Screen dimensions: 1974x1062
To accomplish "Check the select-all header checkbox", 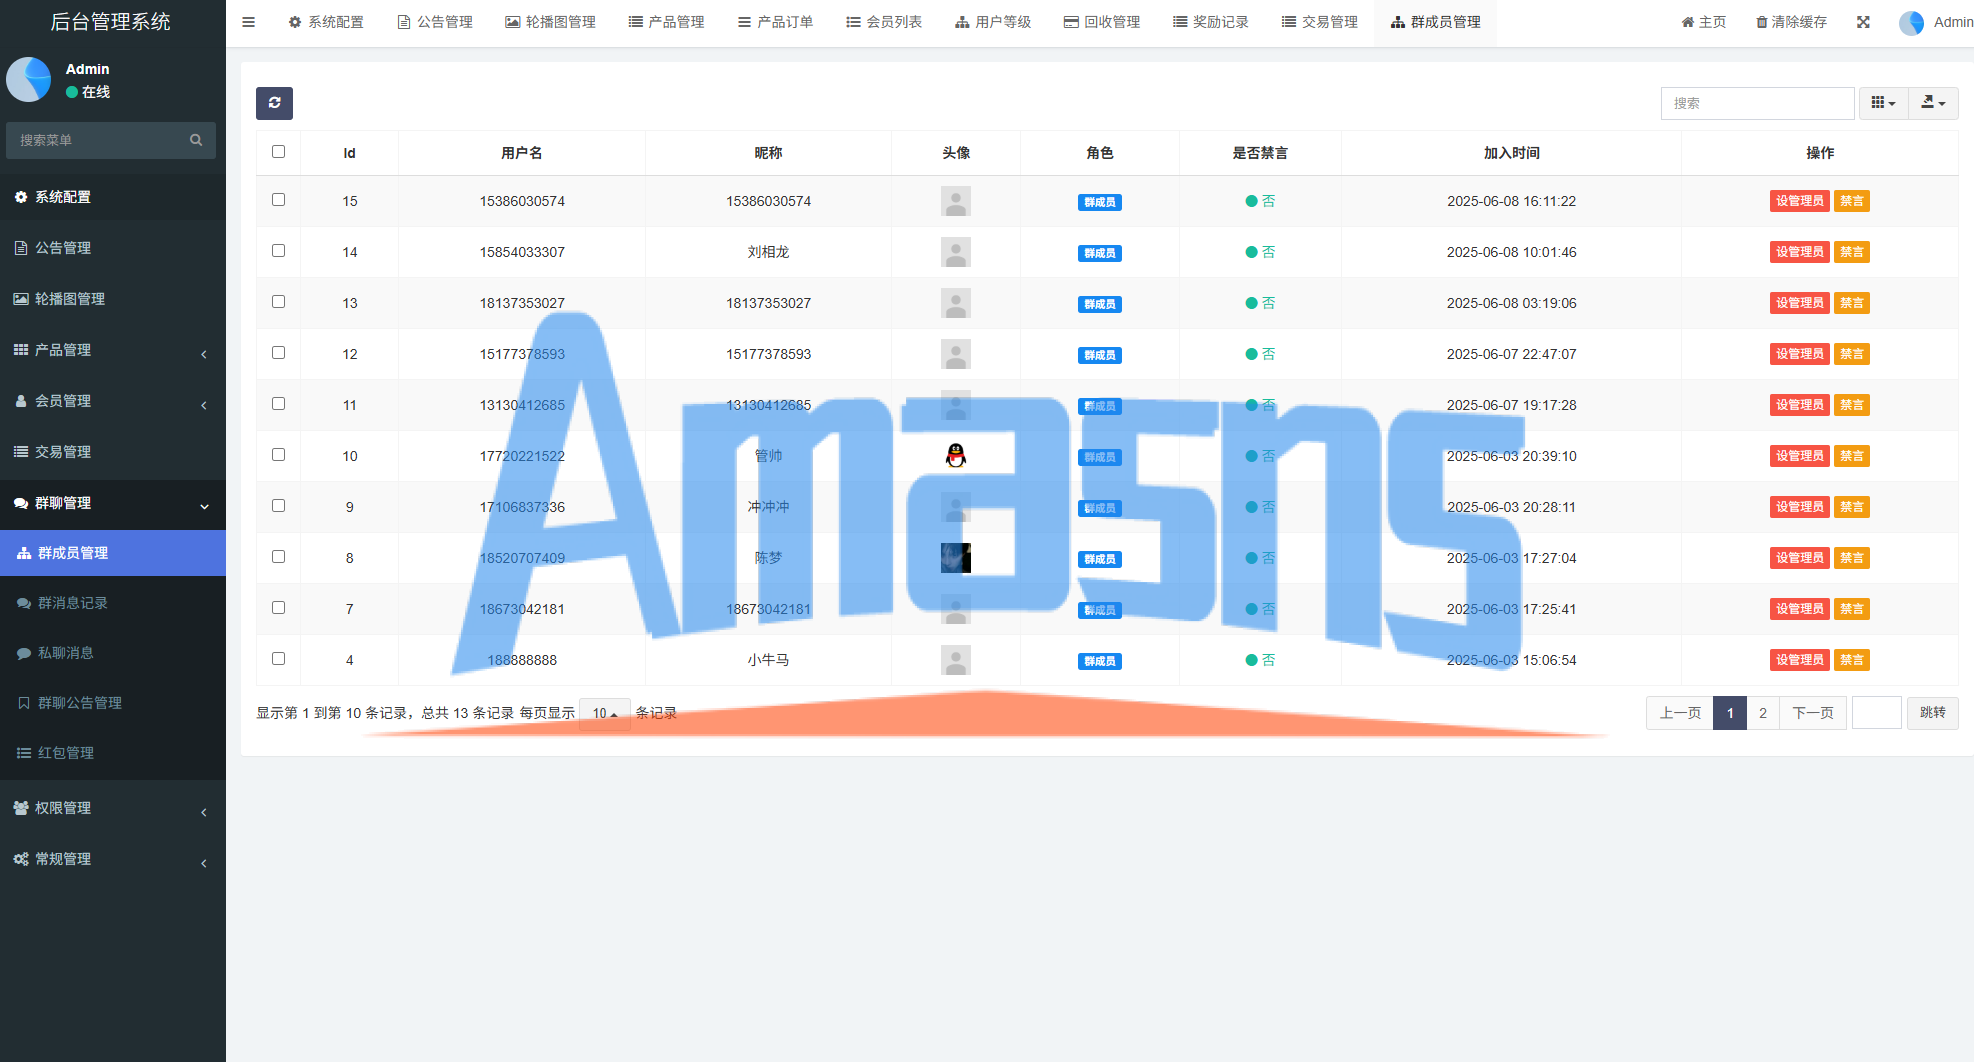I will tap(278, 152).
